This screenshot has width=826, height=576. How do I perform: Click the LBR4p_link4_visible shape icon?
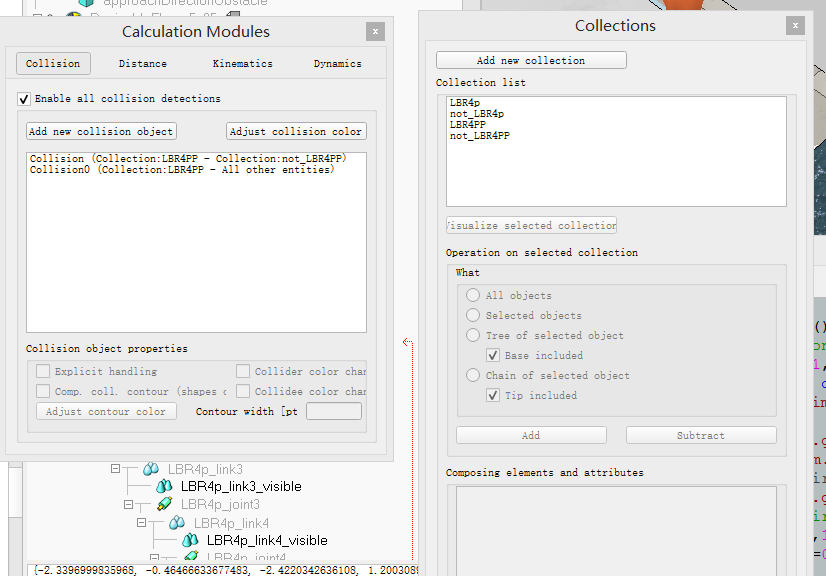click(x=191, y=538)
